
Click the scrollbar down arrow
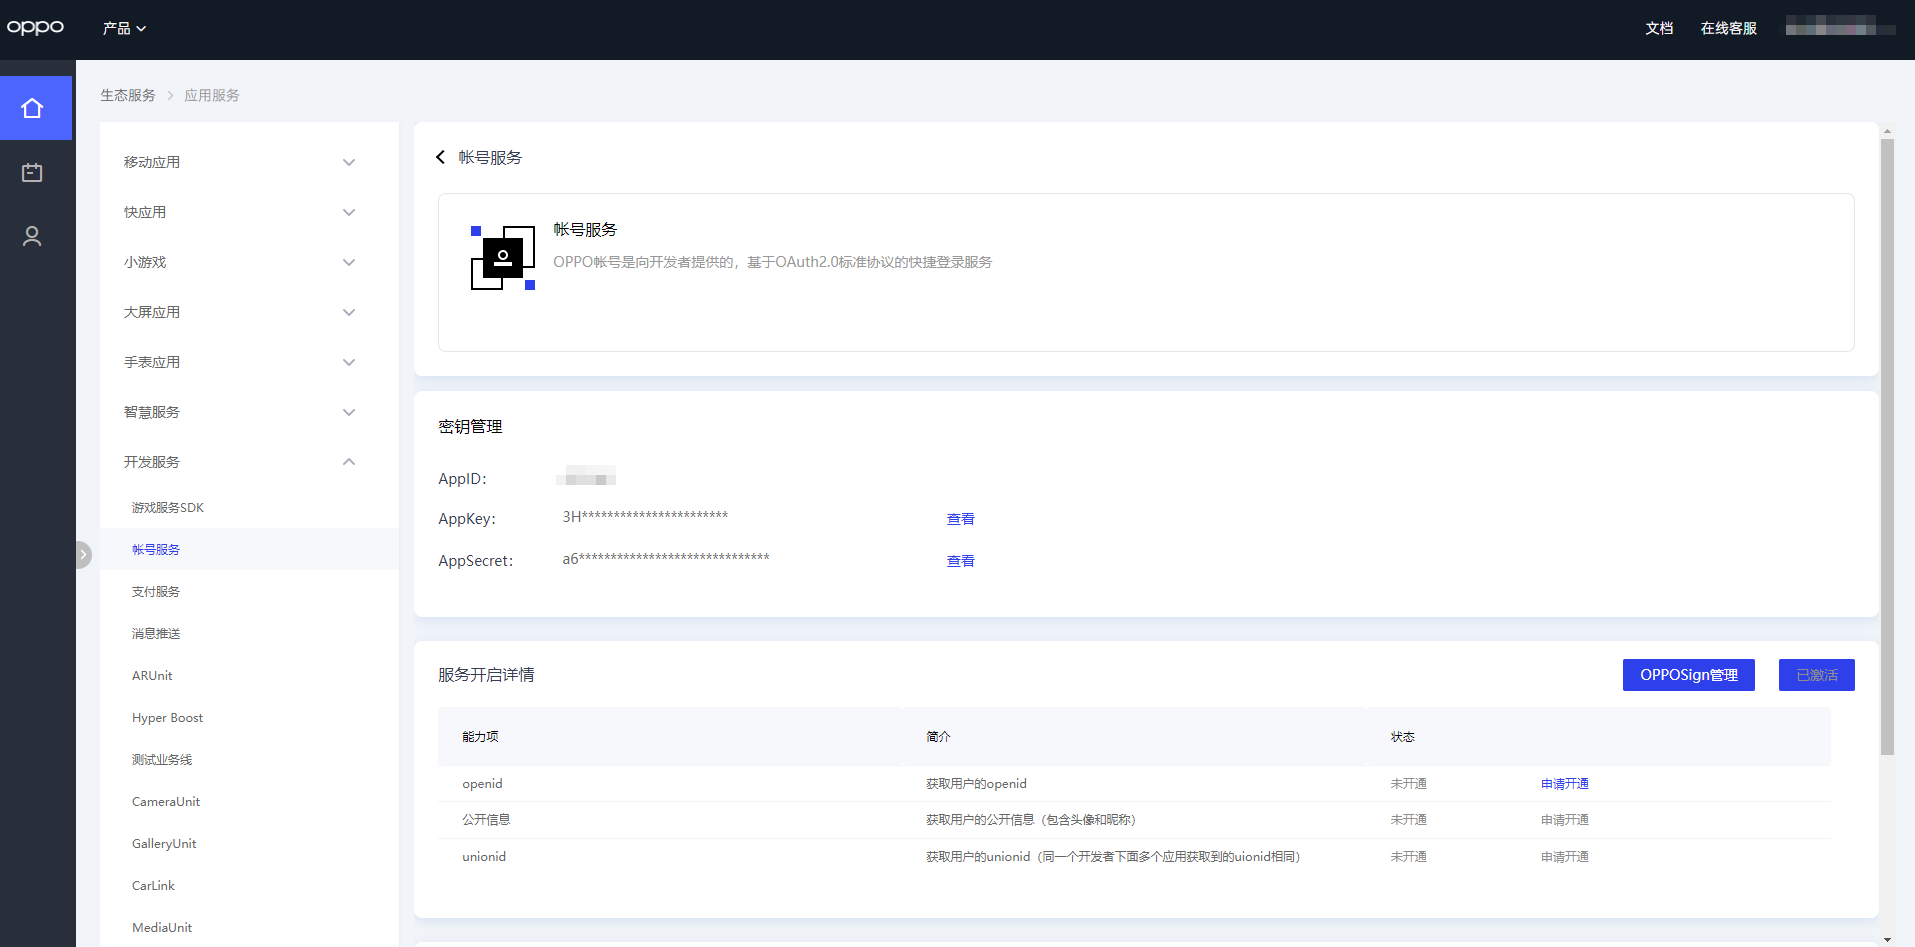pos(1887,940)
